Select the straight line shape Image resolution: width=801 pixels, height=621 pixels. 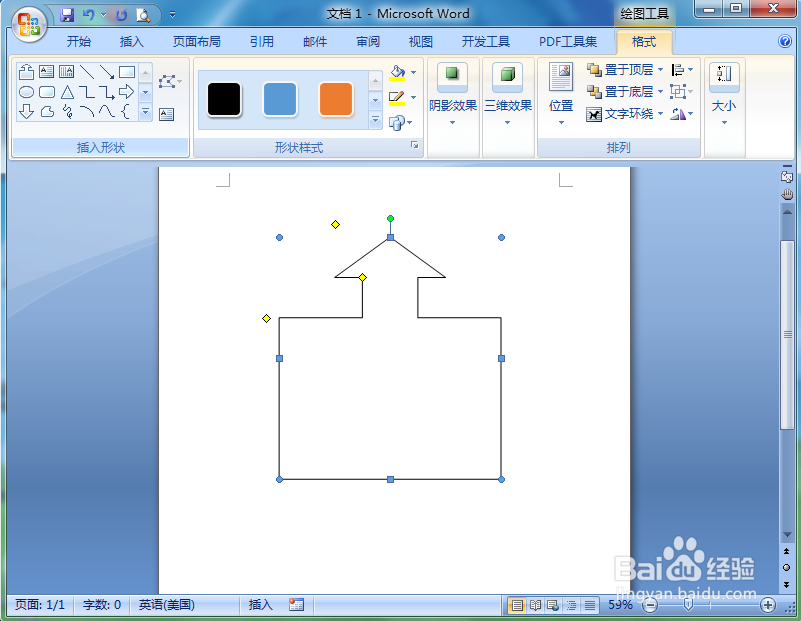tap(87, 71)
